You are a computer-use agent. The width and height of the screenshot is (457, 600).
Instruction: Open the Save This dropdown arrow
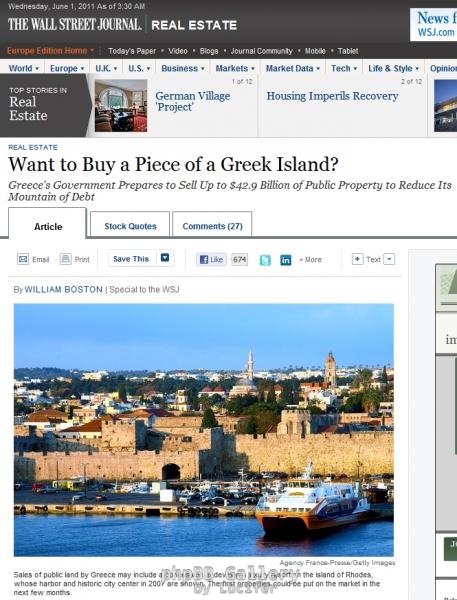pyautogui.click(x=165, y=258)
